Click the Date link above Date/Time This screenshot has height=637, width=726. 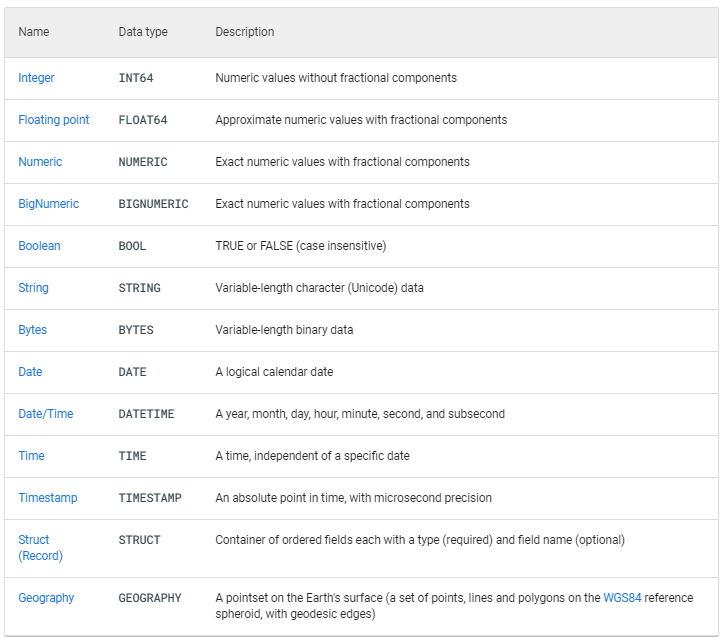(x=30, y=372)
